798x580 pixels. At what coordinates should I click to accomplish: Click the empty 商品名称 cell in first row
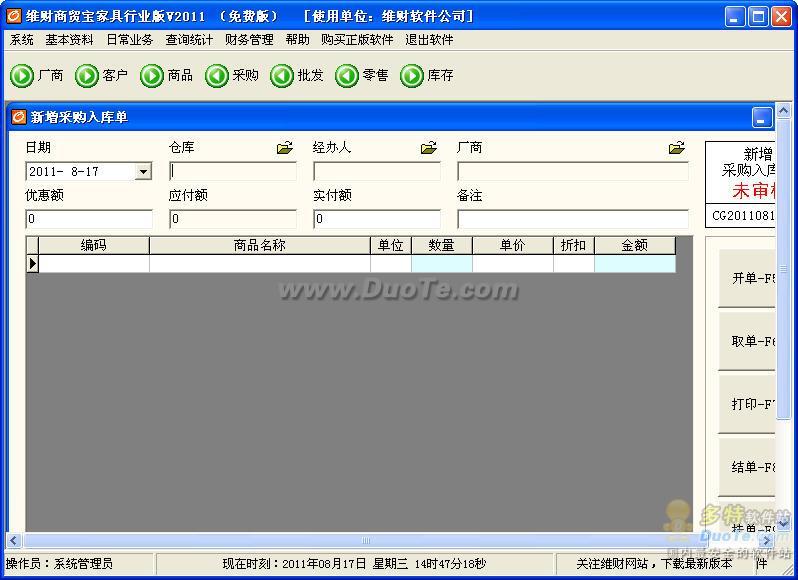pyautogui.click(x=260, y=264)
